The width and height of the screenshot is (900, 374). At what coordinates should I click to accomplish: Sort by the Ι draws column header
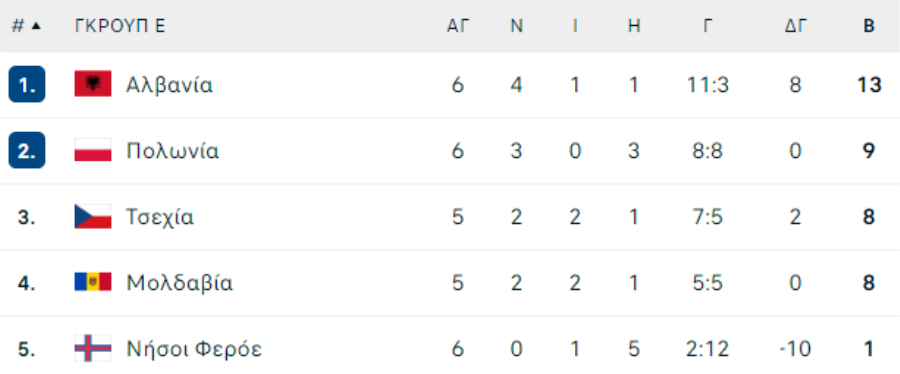coord(575,26)
